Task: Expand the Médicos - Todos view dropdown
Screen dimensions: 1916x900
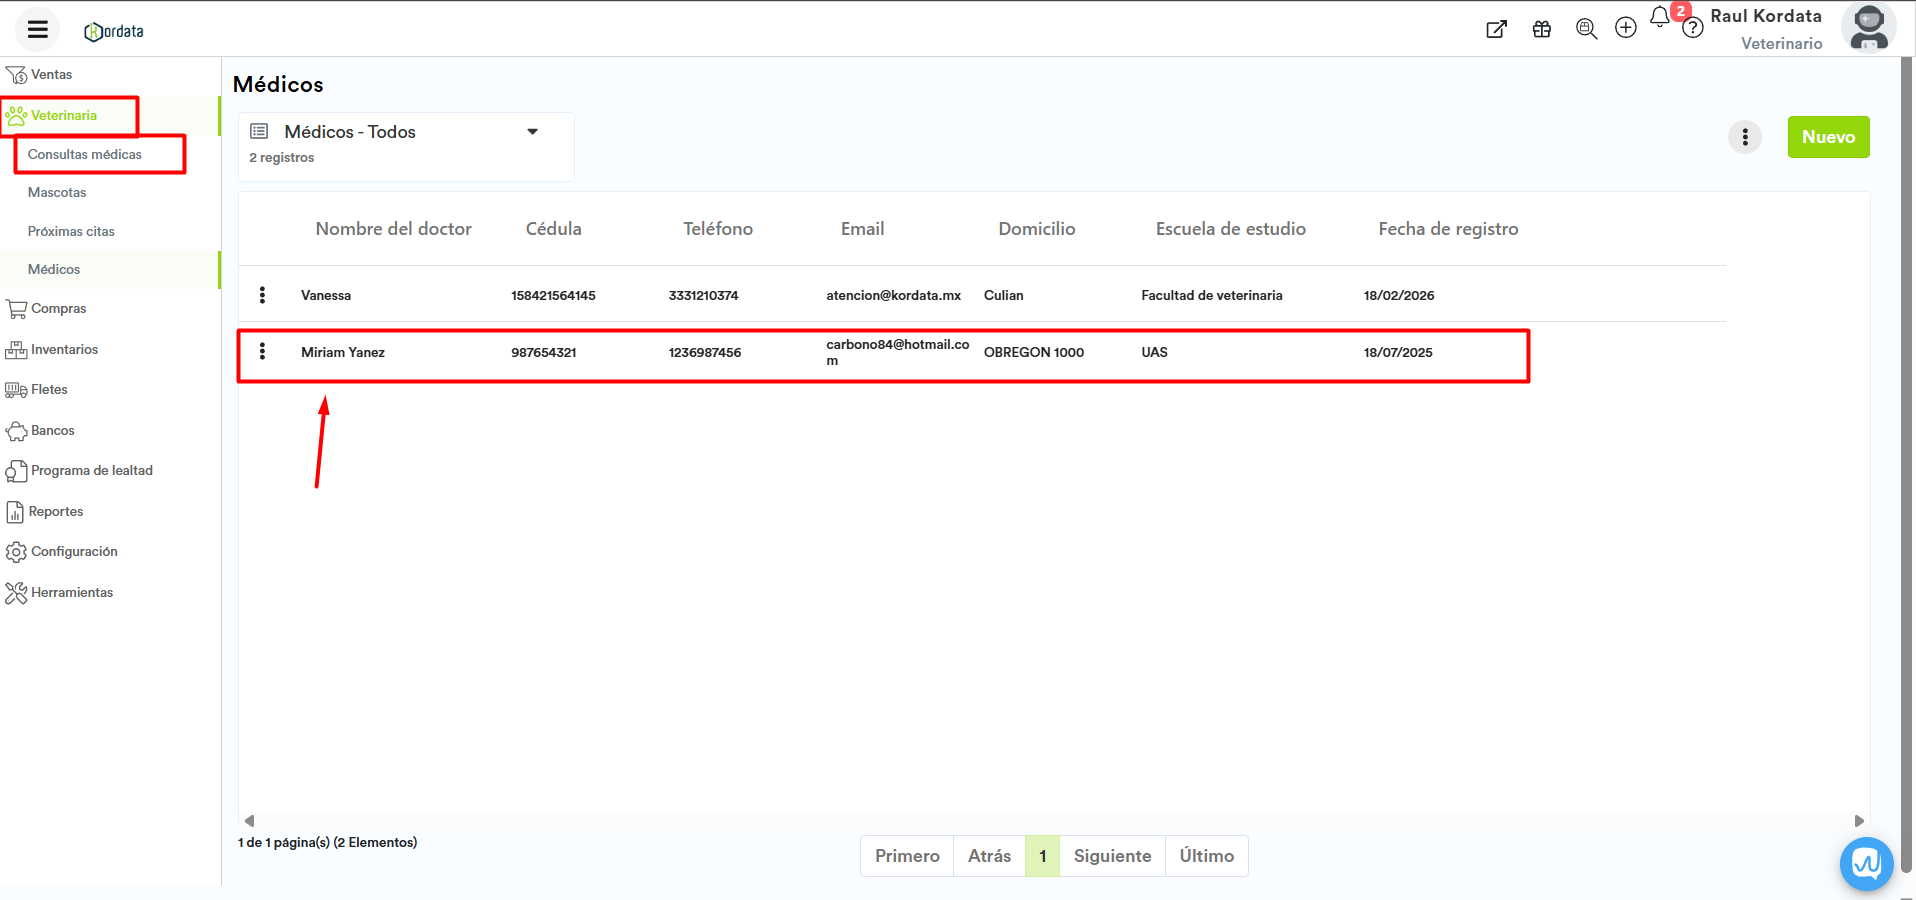Action: [x=532, y=132]
